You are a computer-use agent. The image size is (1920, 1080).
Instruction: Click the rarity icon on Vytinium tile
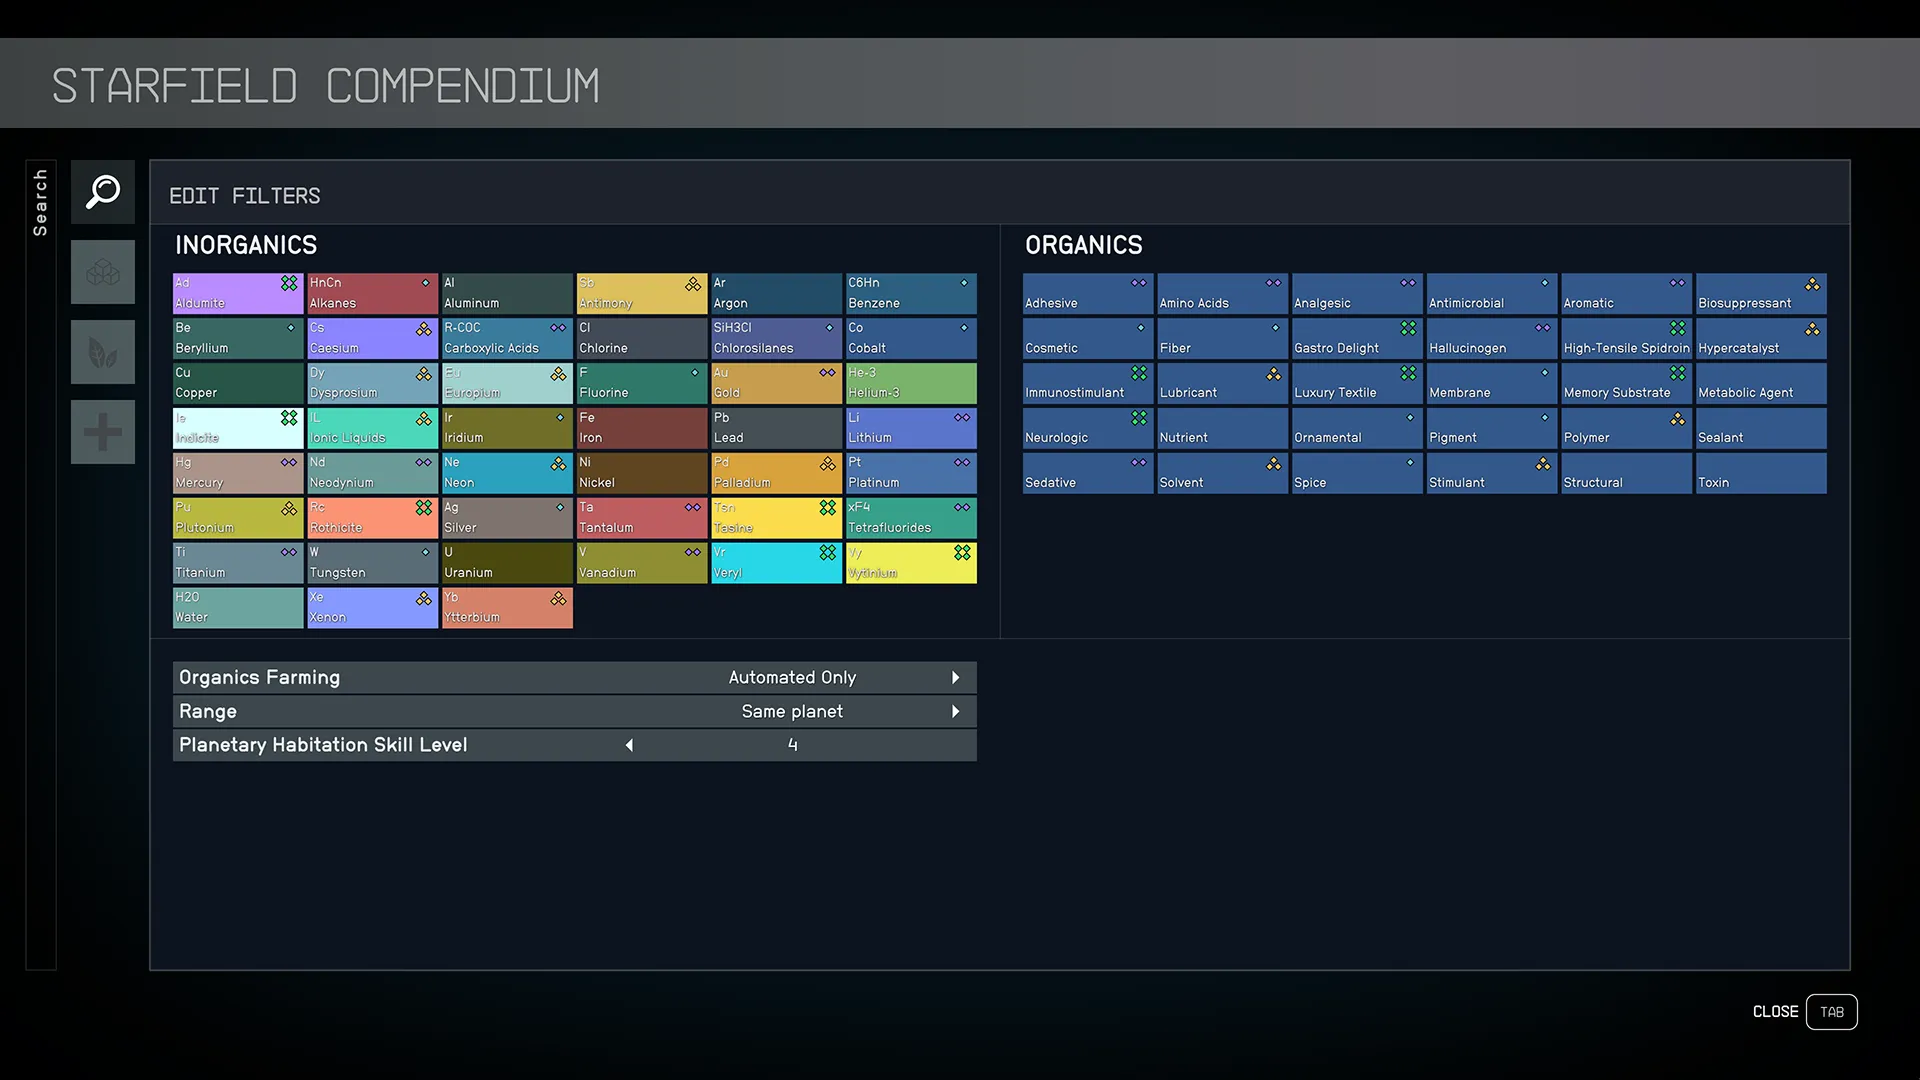pyautogui.click(x=962, y=553)
